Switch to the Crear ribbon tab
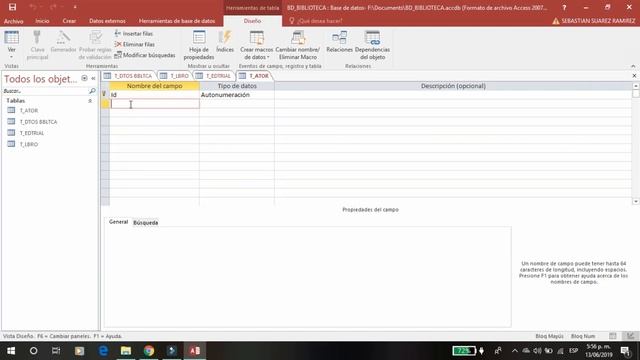The height and width of the screenshot is (360, 640). tap(69, 21)
